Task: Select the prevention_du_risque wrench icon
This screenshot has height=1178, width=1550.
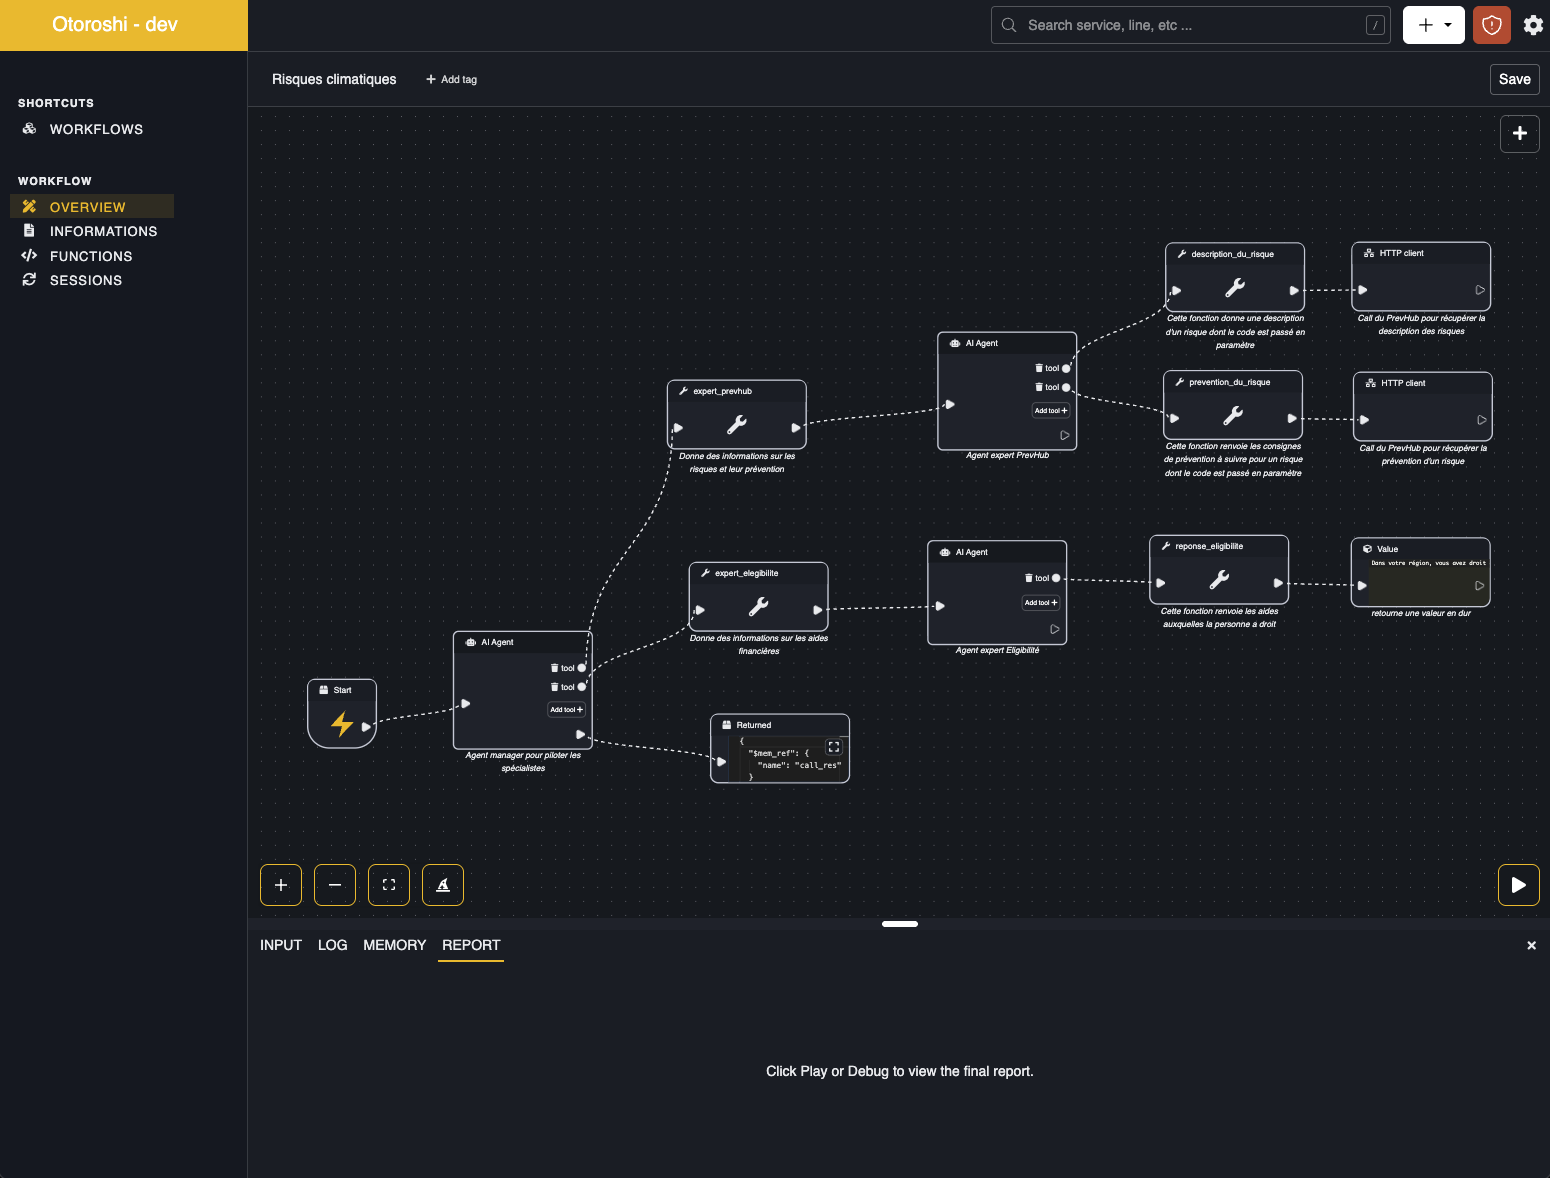Action: pos(1233,416)
